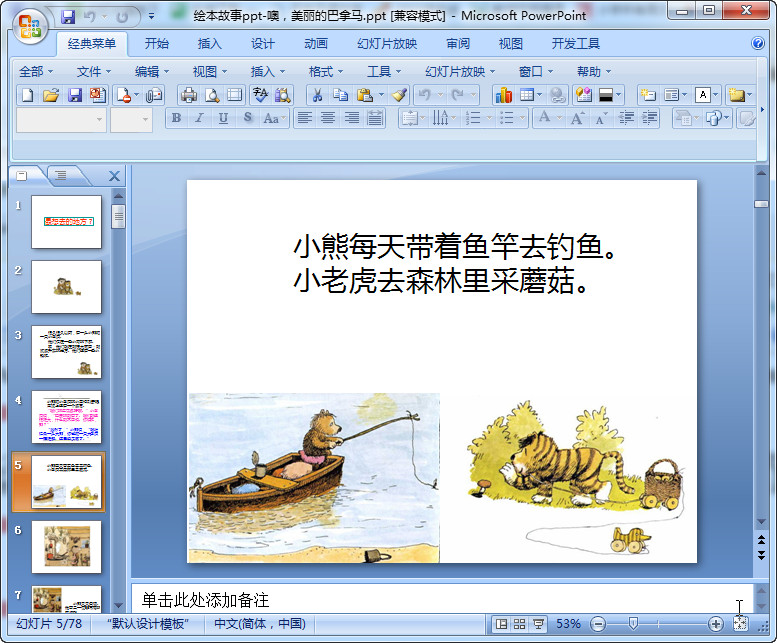Click zoom in plus button

coord(716,624)
